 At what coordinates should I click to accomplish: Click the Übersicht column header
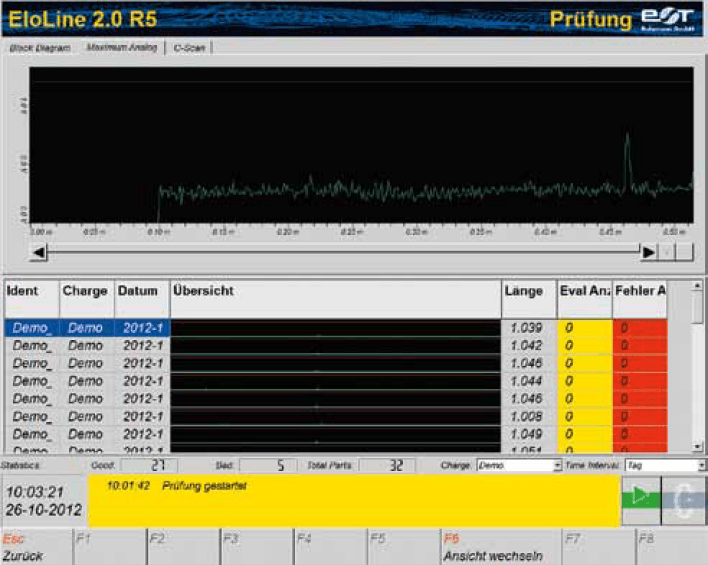335,299
